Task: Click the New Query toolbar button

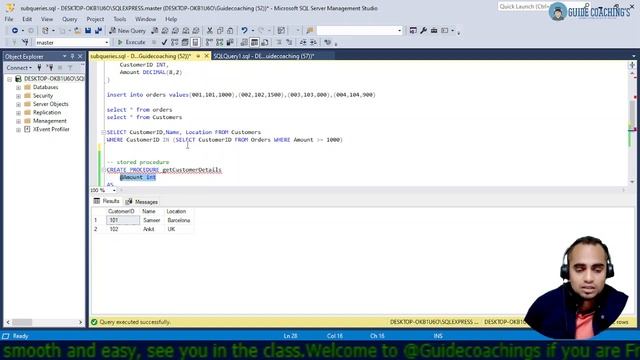Action: 127,31
